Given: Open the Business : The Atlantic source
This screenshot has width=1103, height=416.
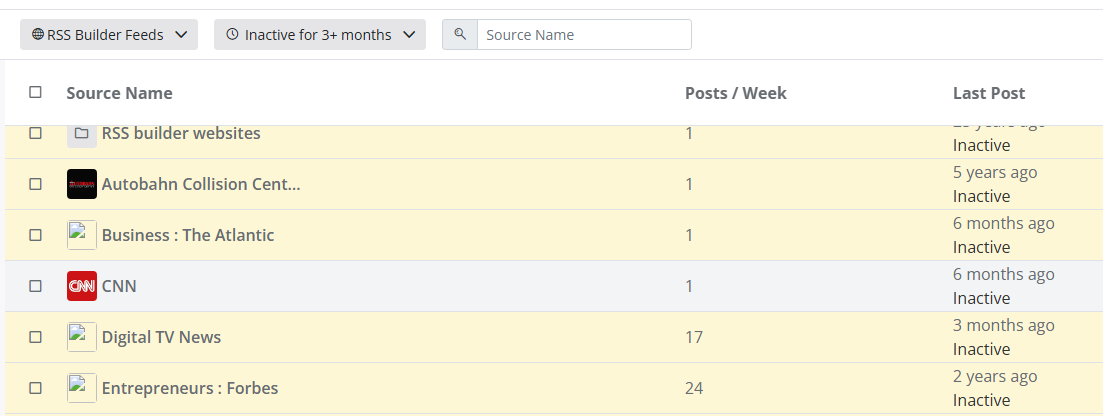Looking at the screenshot, I should [x=188, y=235].
